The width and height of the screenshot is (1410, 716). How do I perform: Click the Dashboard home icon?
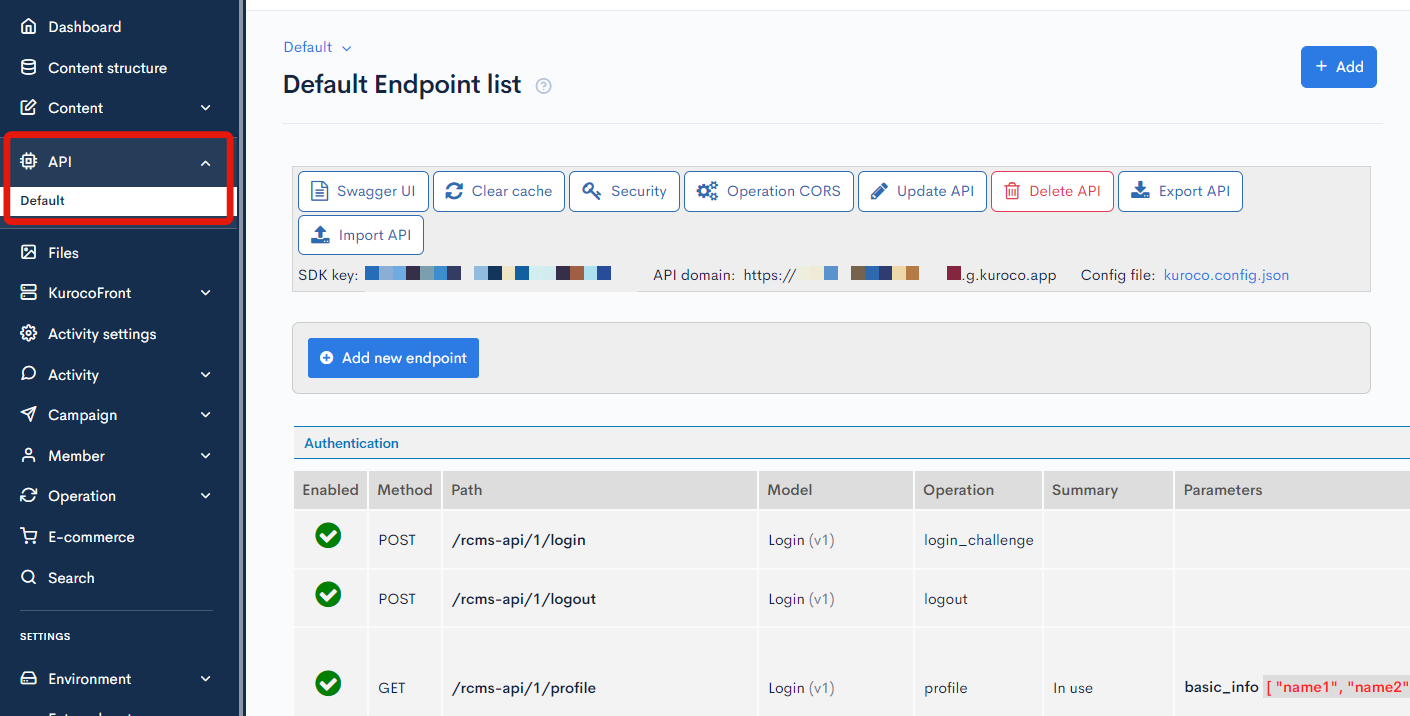pyautogui.click(x=29, y=27)
